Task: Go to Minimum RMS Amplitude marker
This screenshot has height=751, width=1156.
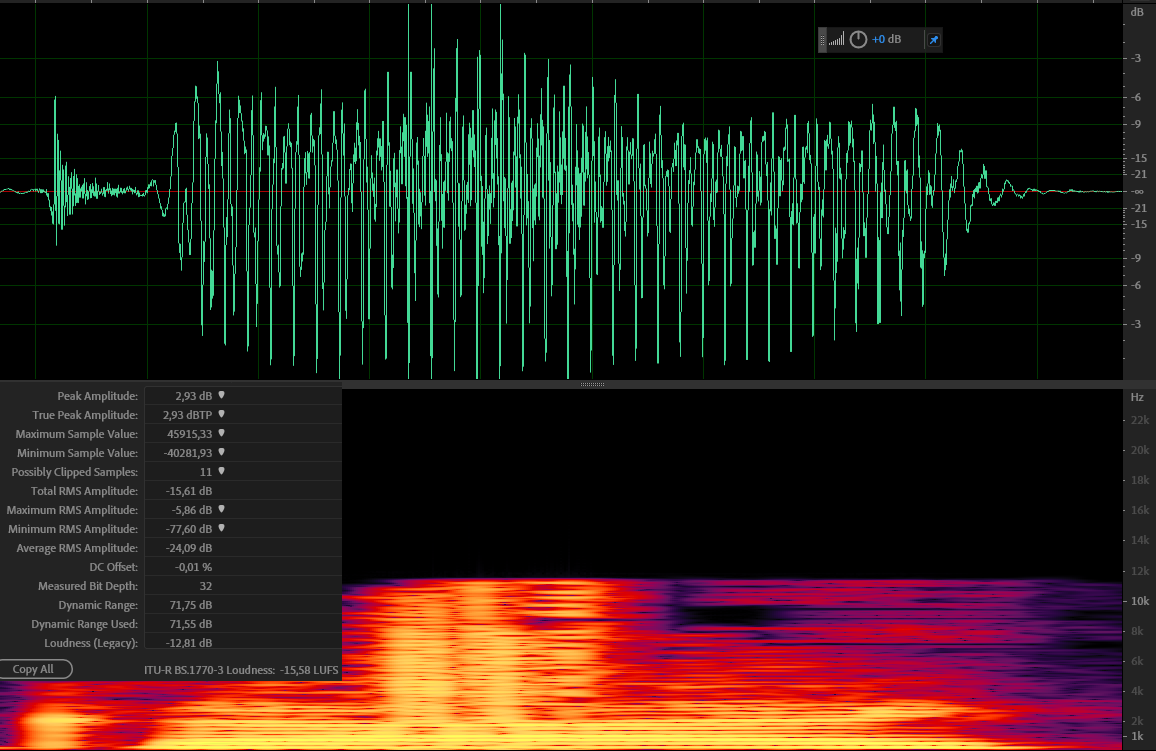Action: (x=221, y=529)
